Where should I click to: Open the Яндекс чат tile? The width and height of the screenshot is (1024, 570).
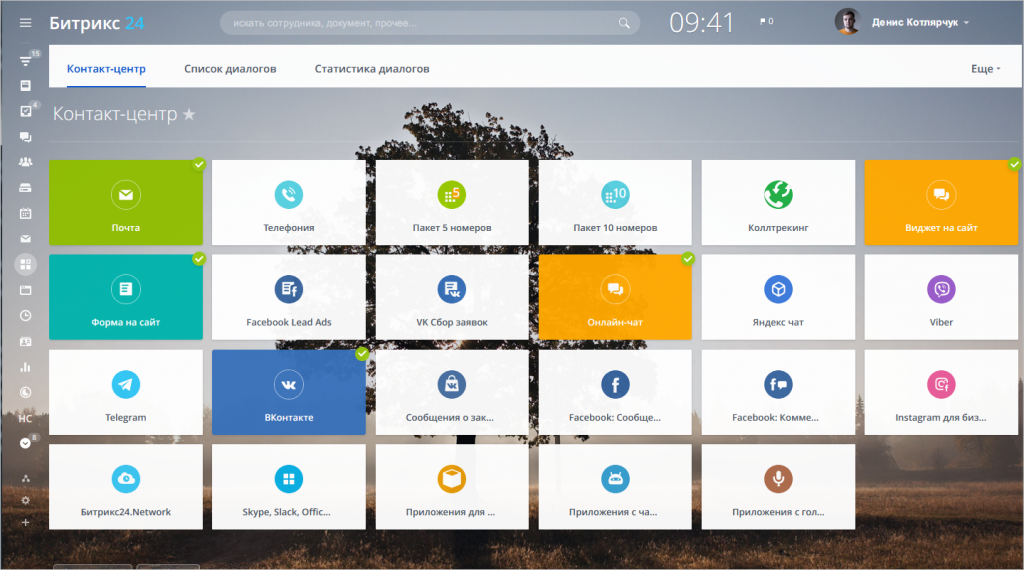(778, 297)
